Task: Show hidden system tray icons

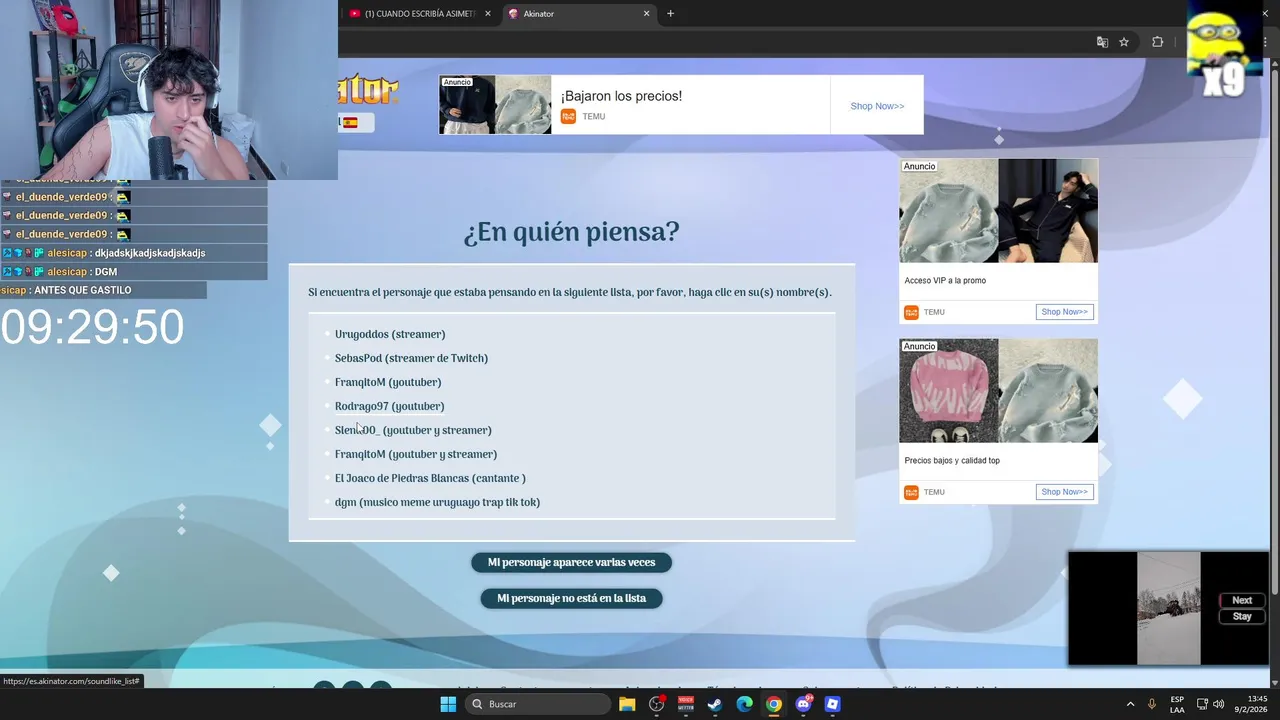Action: click(1131, 704)
